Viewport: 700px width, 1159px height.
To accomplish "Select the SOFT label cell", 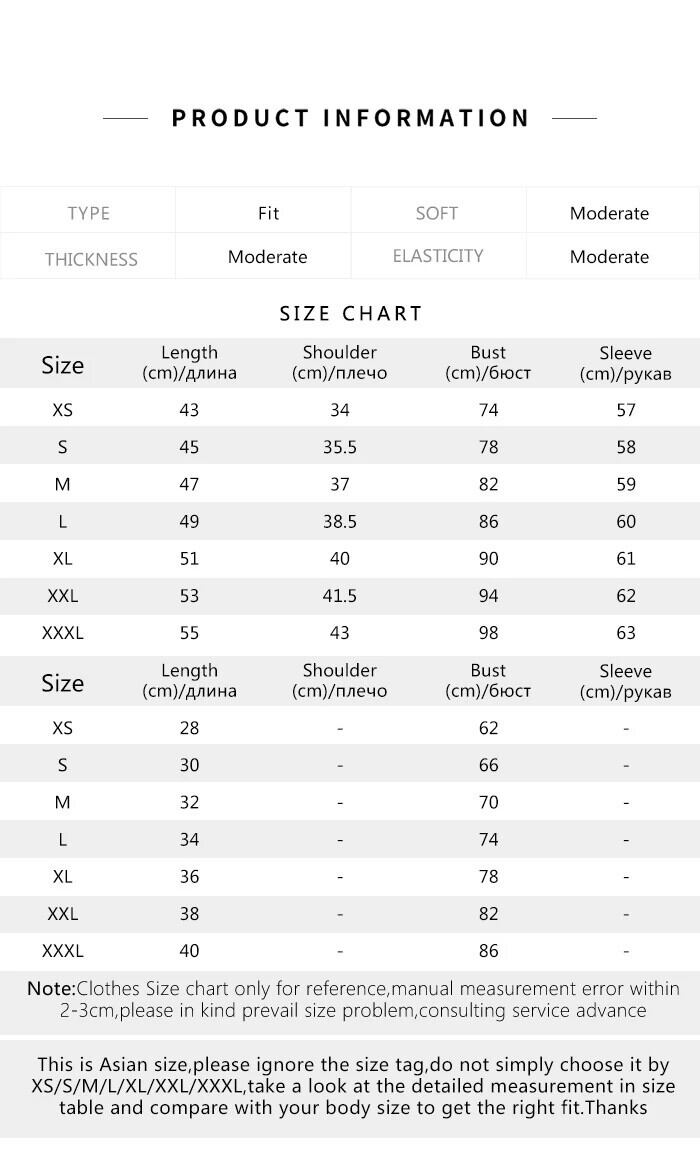I will [x=437, y=213].
